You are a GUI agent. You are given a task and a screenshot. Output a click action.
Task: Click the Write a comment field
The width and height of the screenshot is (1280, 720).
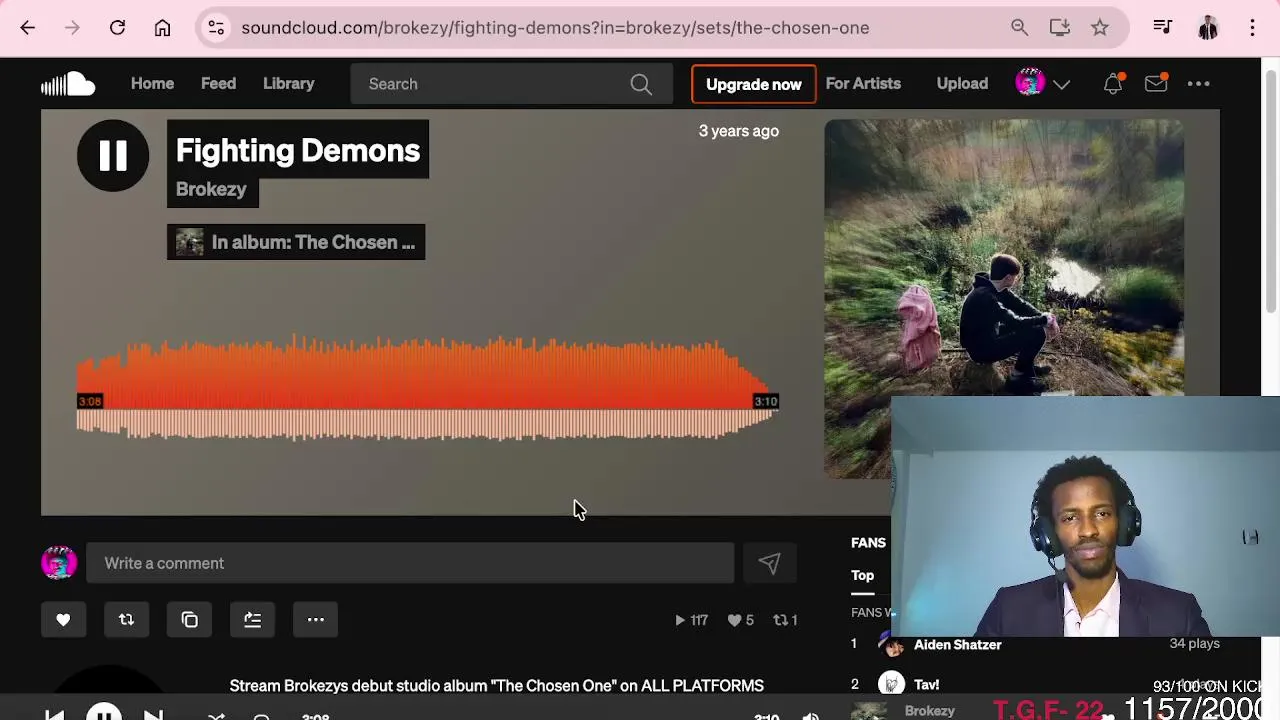point(410,563)
